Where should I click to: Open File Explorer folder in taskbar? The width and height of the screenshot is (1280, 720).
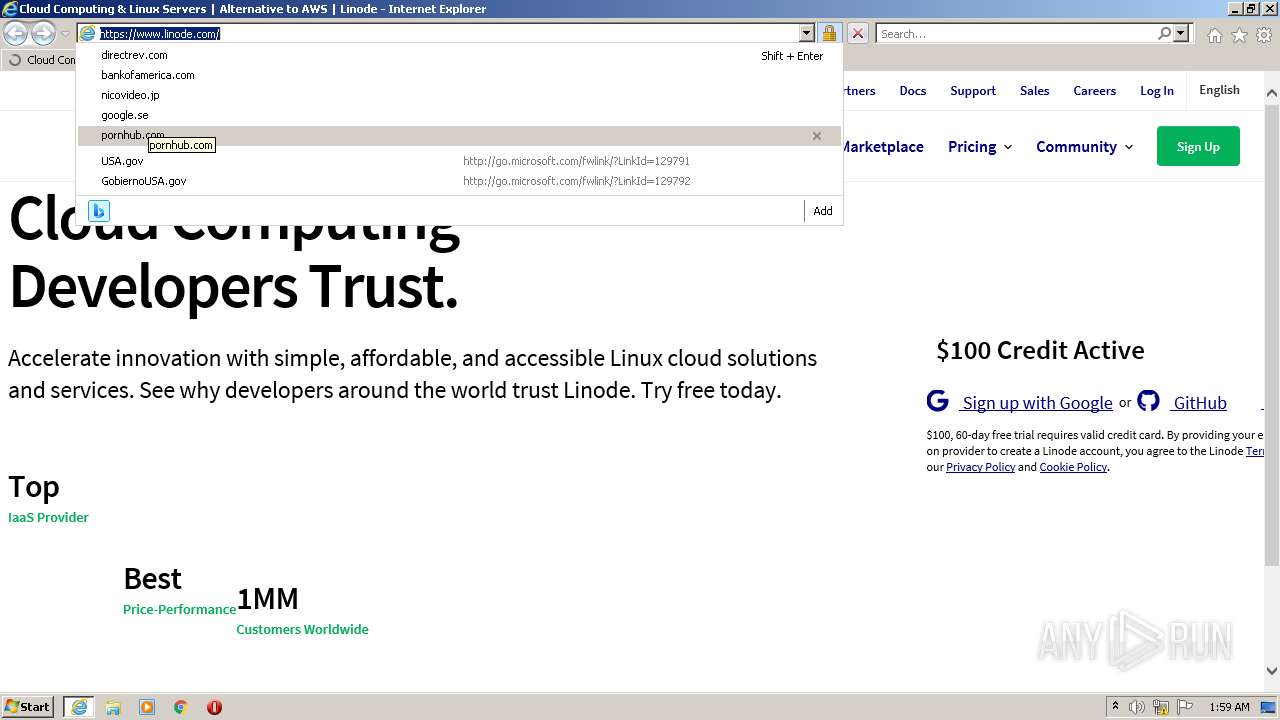(x=113, y=707)
